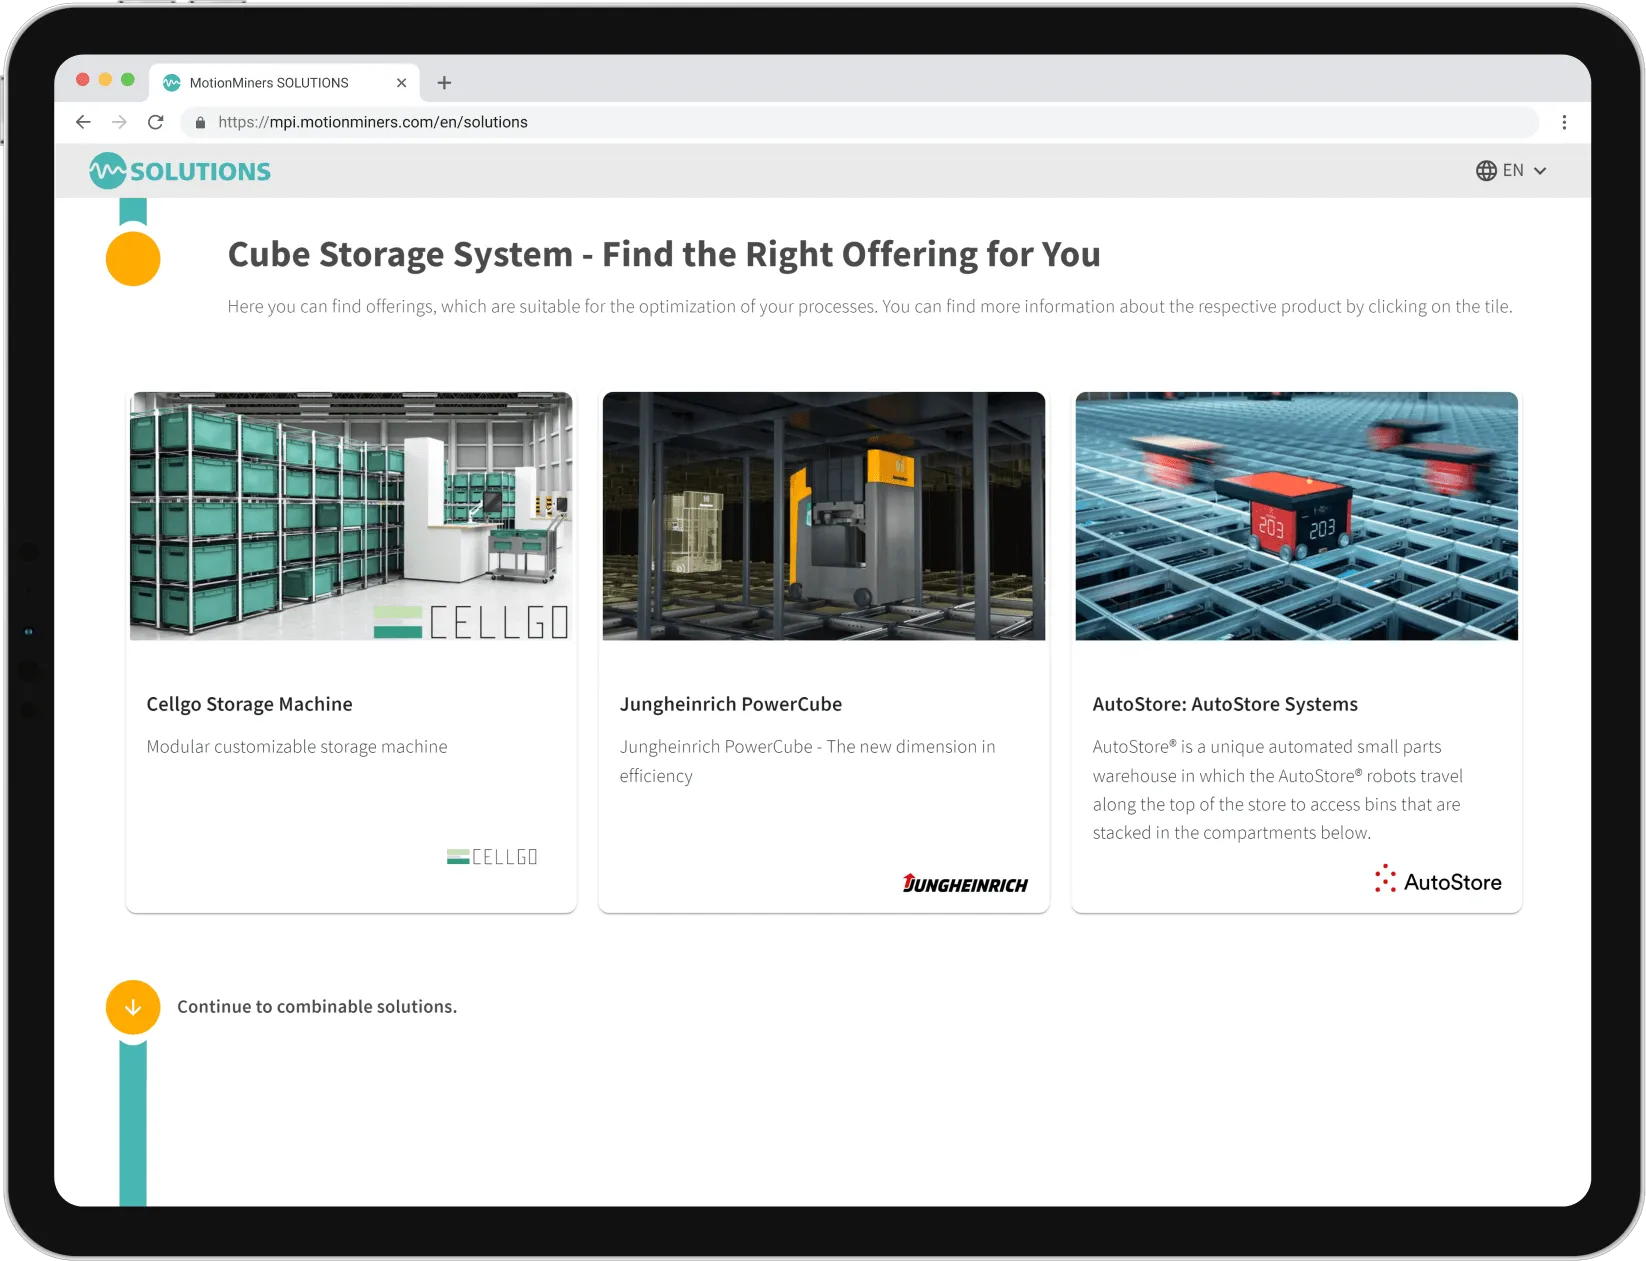Click the MotionMiners favicon on the browser tab
The height and width of the screenshot is (1261, 1646).
[x=171, y=82]
